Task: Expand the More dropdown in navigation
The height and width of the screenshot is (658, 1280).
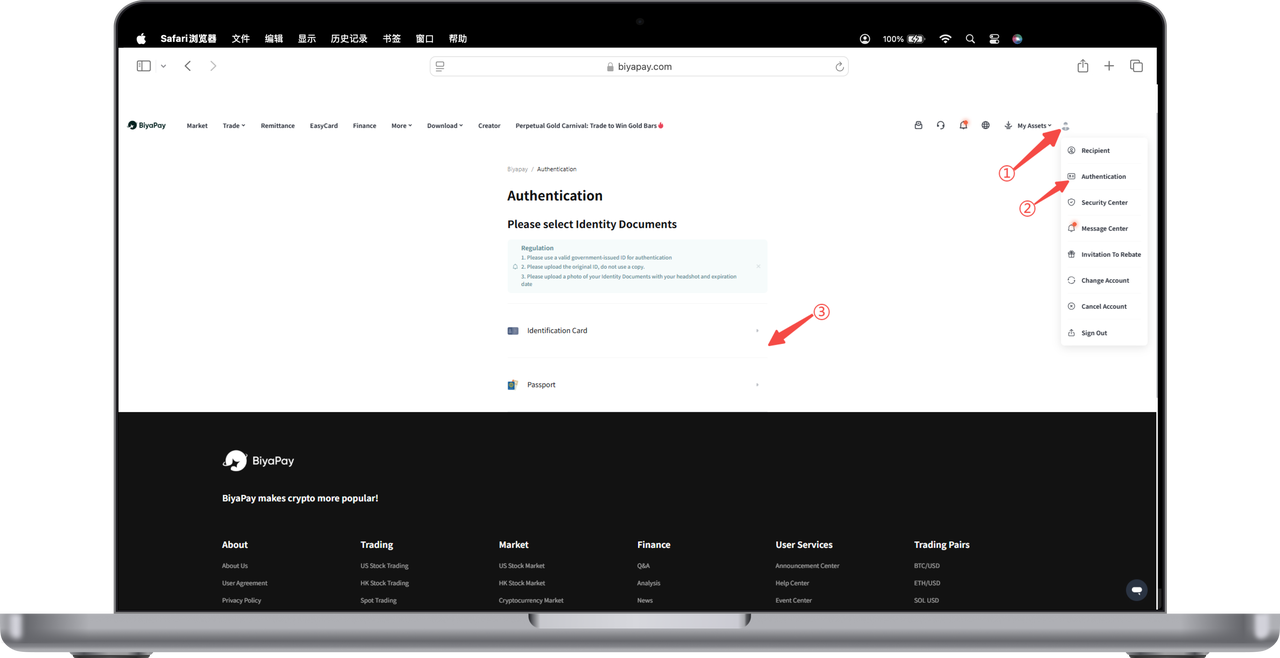Action: pos(401,126)
